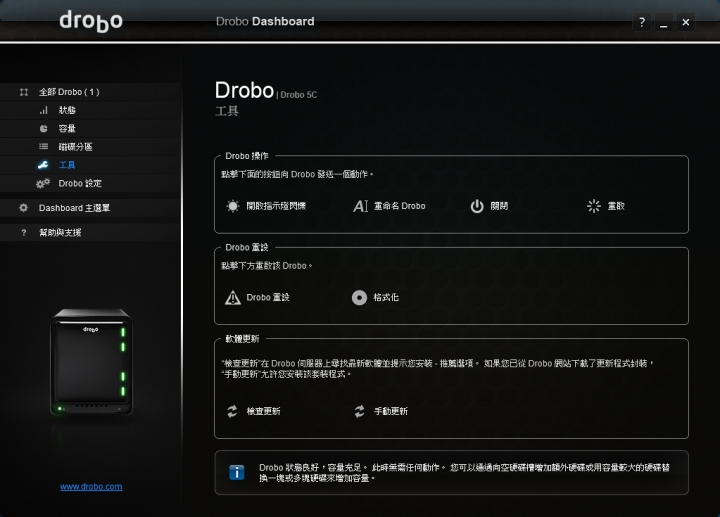
Task: Click the 關閉 power shutdown icon
Action: 477,206
